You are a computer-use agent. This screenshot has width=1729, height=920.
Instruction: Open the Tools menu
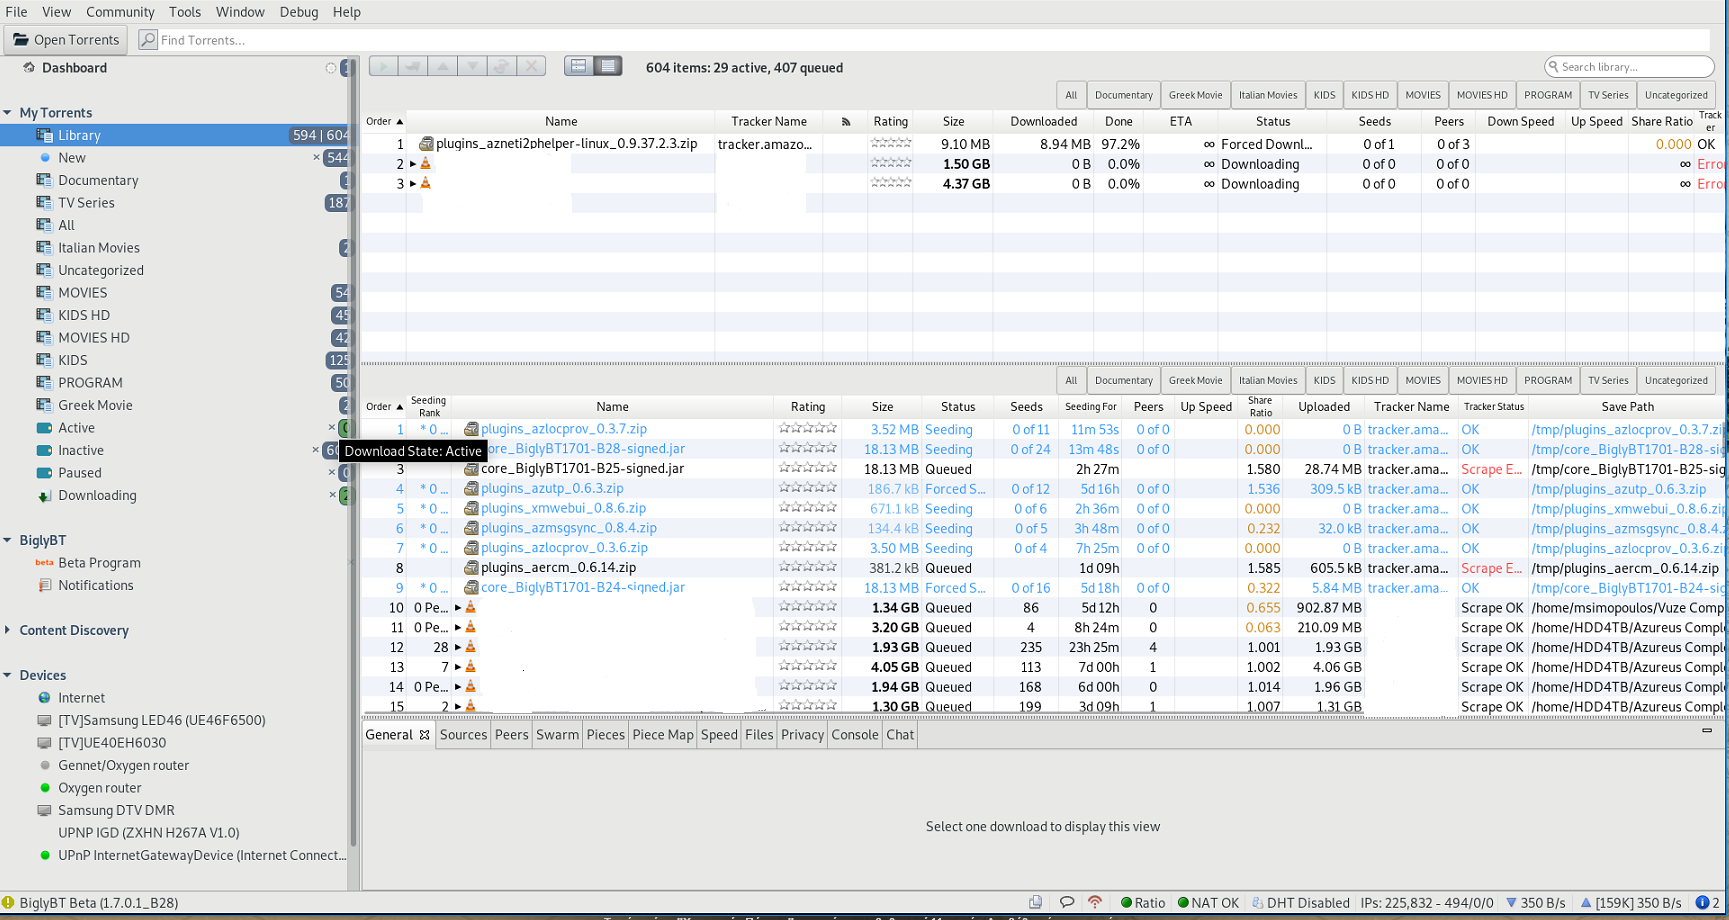click(x=184, y=12)
